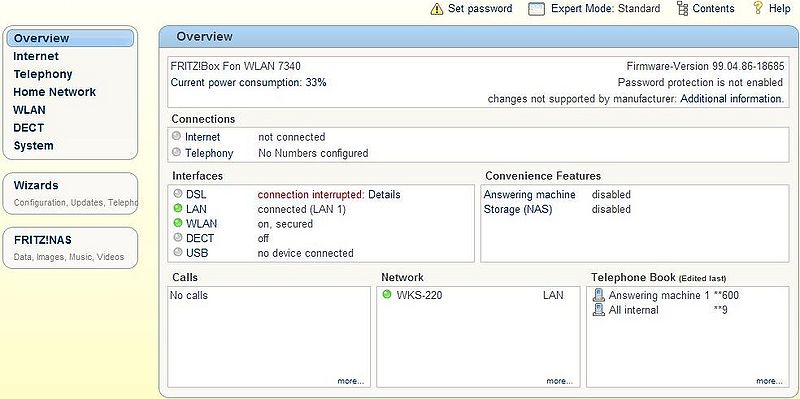This screenshot has height=399, width=800.
Task: Click the green WLAN status indicator
Action: pos(178,223)
